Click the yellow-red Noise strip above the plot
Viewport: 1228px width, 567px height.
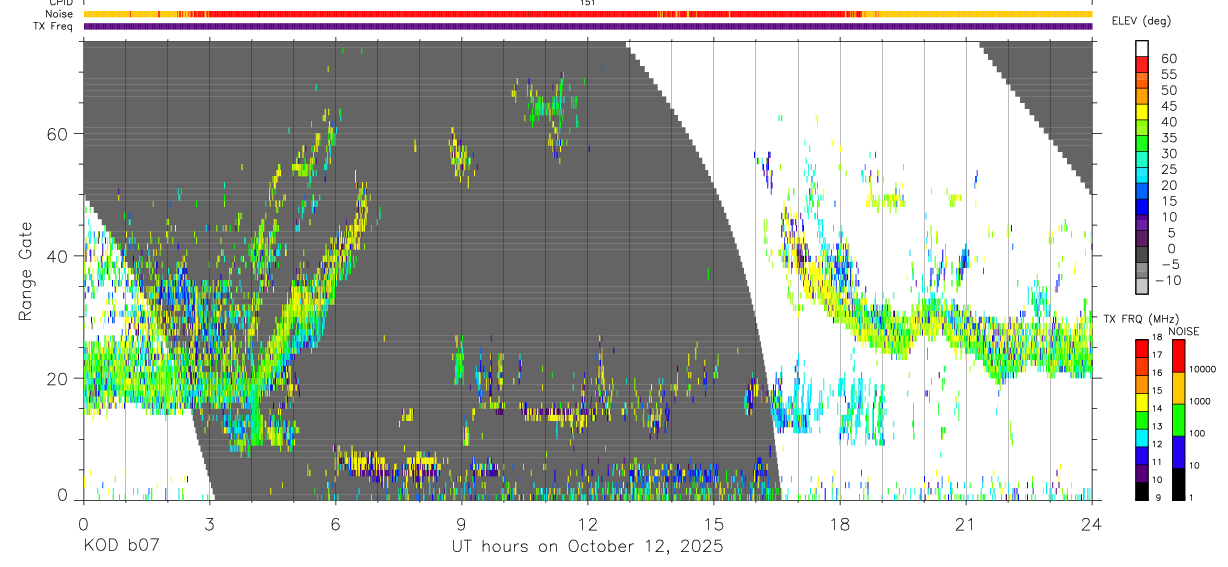pyautogui.click(x=587, y=14)
